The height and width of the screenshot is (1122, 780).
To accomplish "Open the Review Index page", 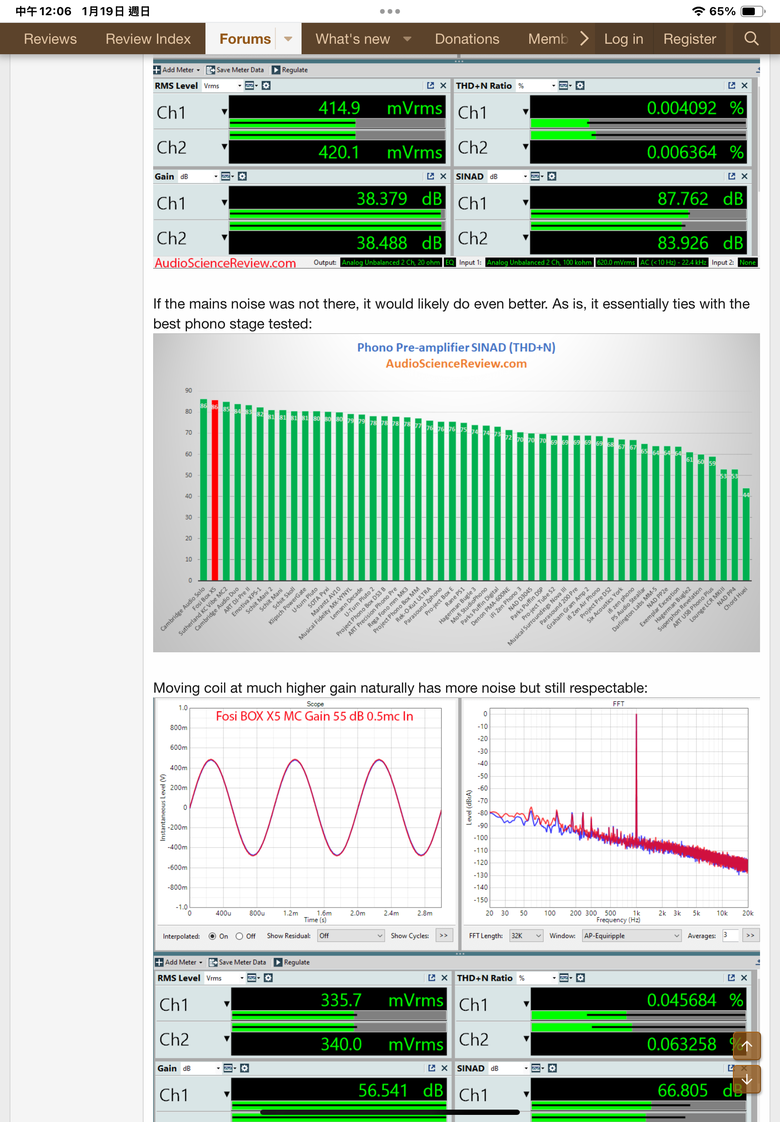I will [148, 39].
